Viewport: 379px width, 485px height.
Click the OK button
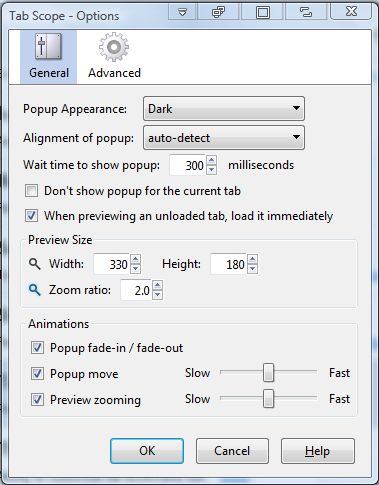[147, 451]
